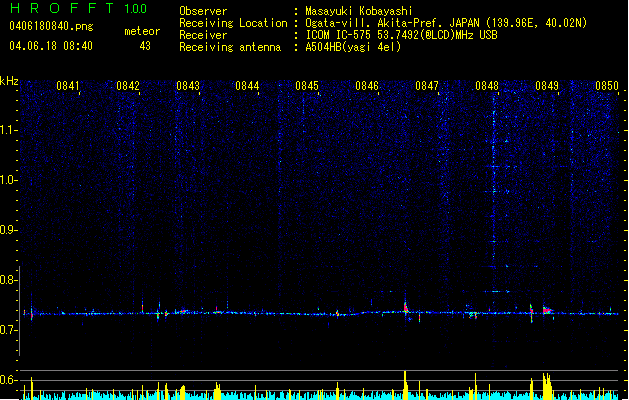
Task: Select the meteor count value 43
Action: (145, 46)
